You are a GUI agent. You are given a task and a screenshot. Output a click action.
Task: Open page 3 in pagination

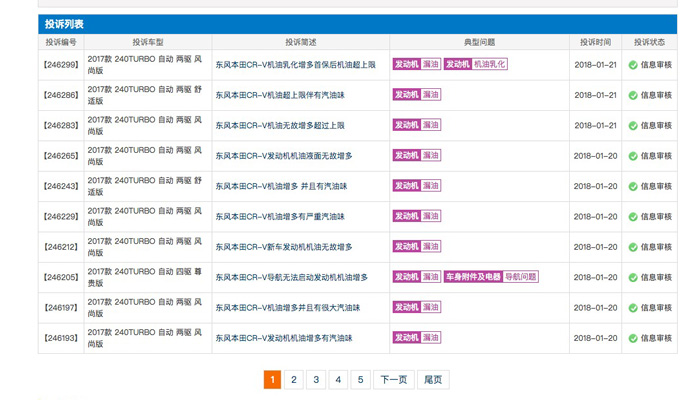pyautogui.click(x=316, y=380)
